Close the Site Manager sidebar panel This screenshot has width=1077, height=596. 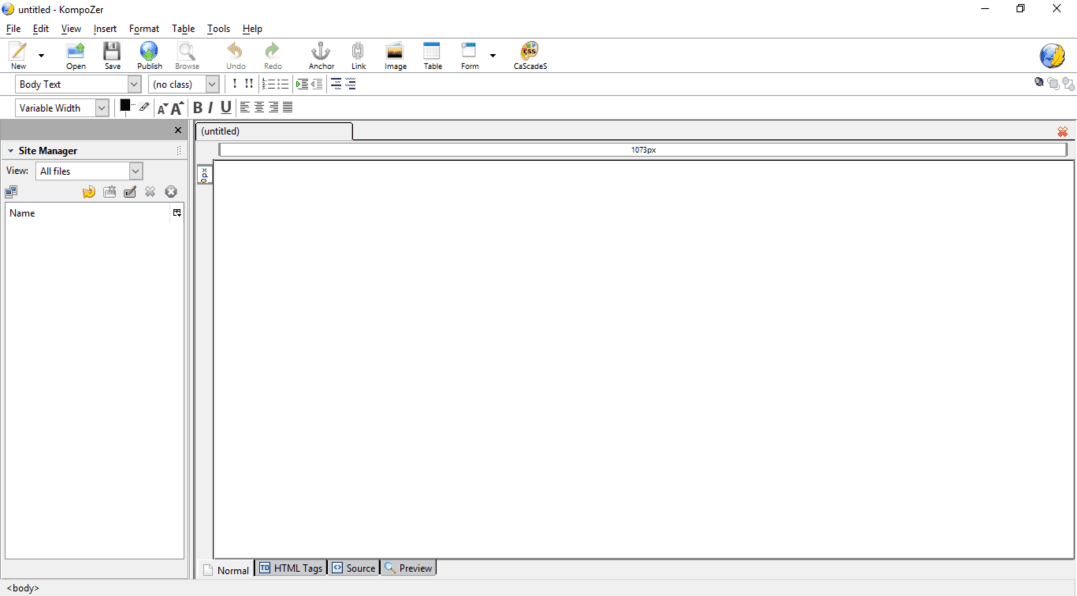pyautogui.click(x=178, y=130)
